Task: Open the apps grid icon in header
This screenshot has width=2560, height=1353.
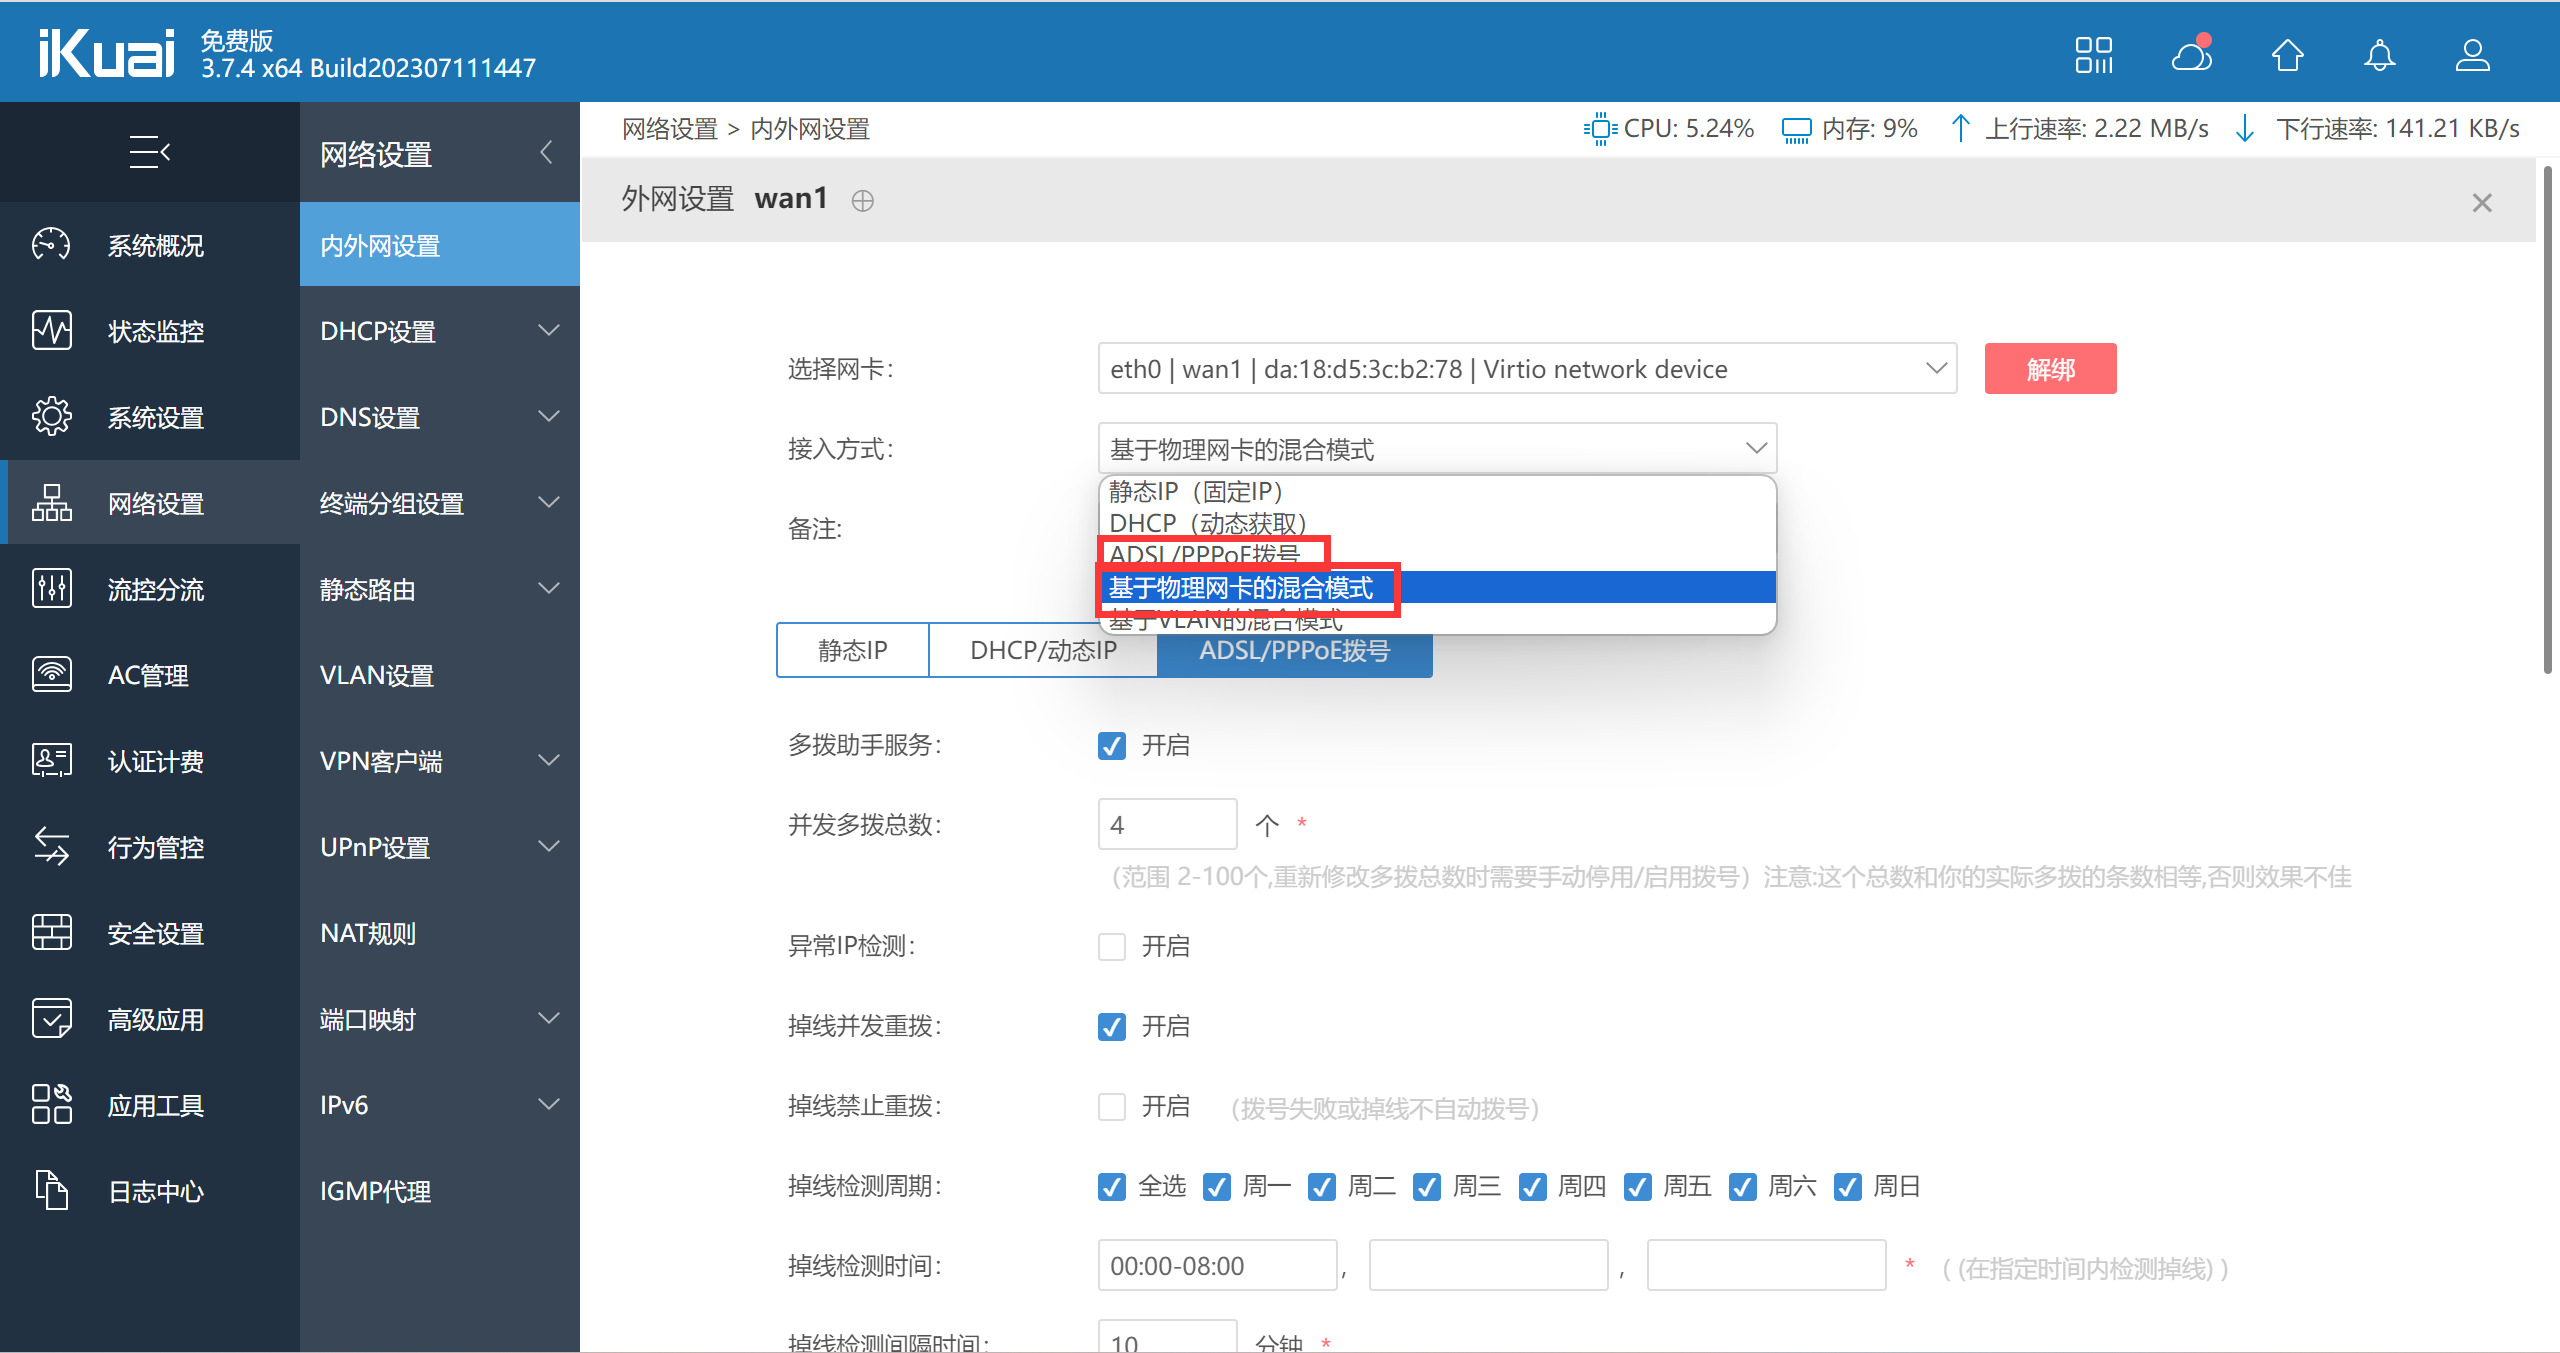Action: coord(2093,55)
